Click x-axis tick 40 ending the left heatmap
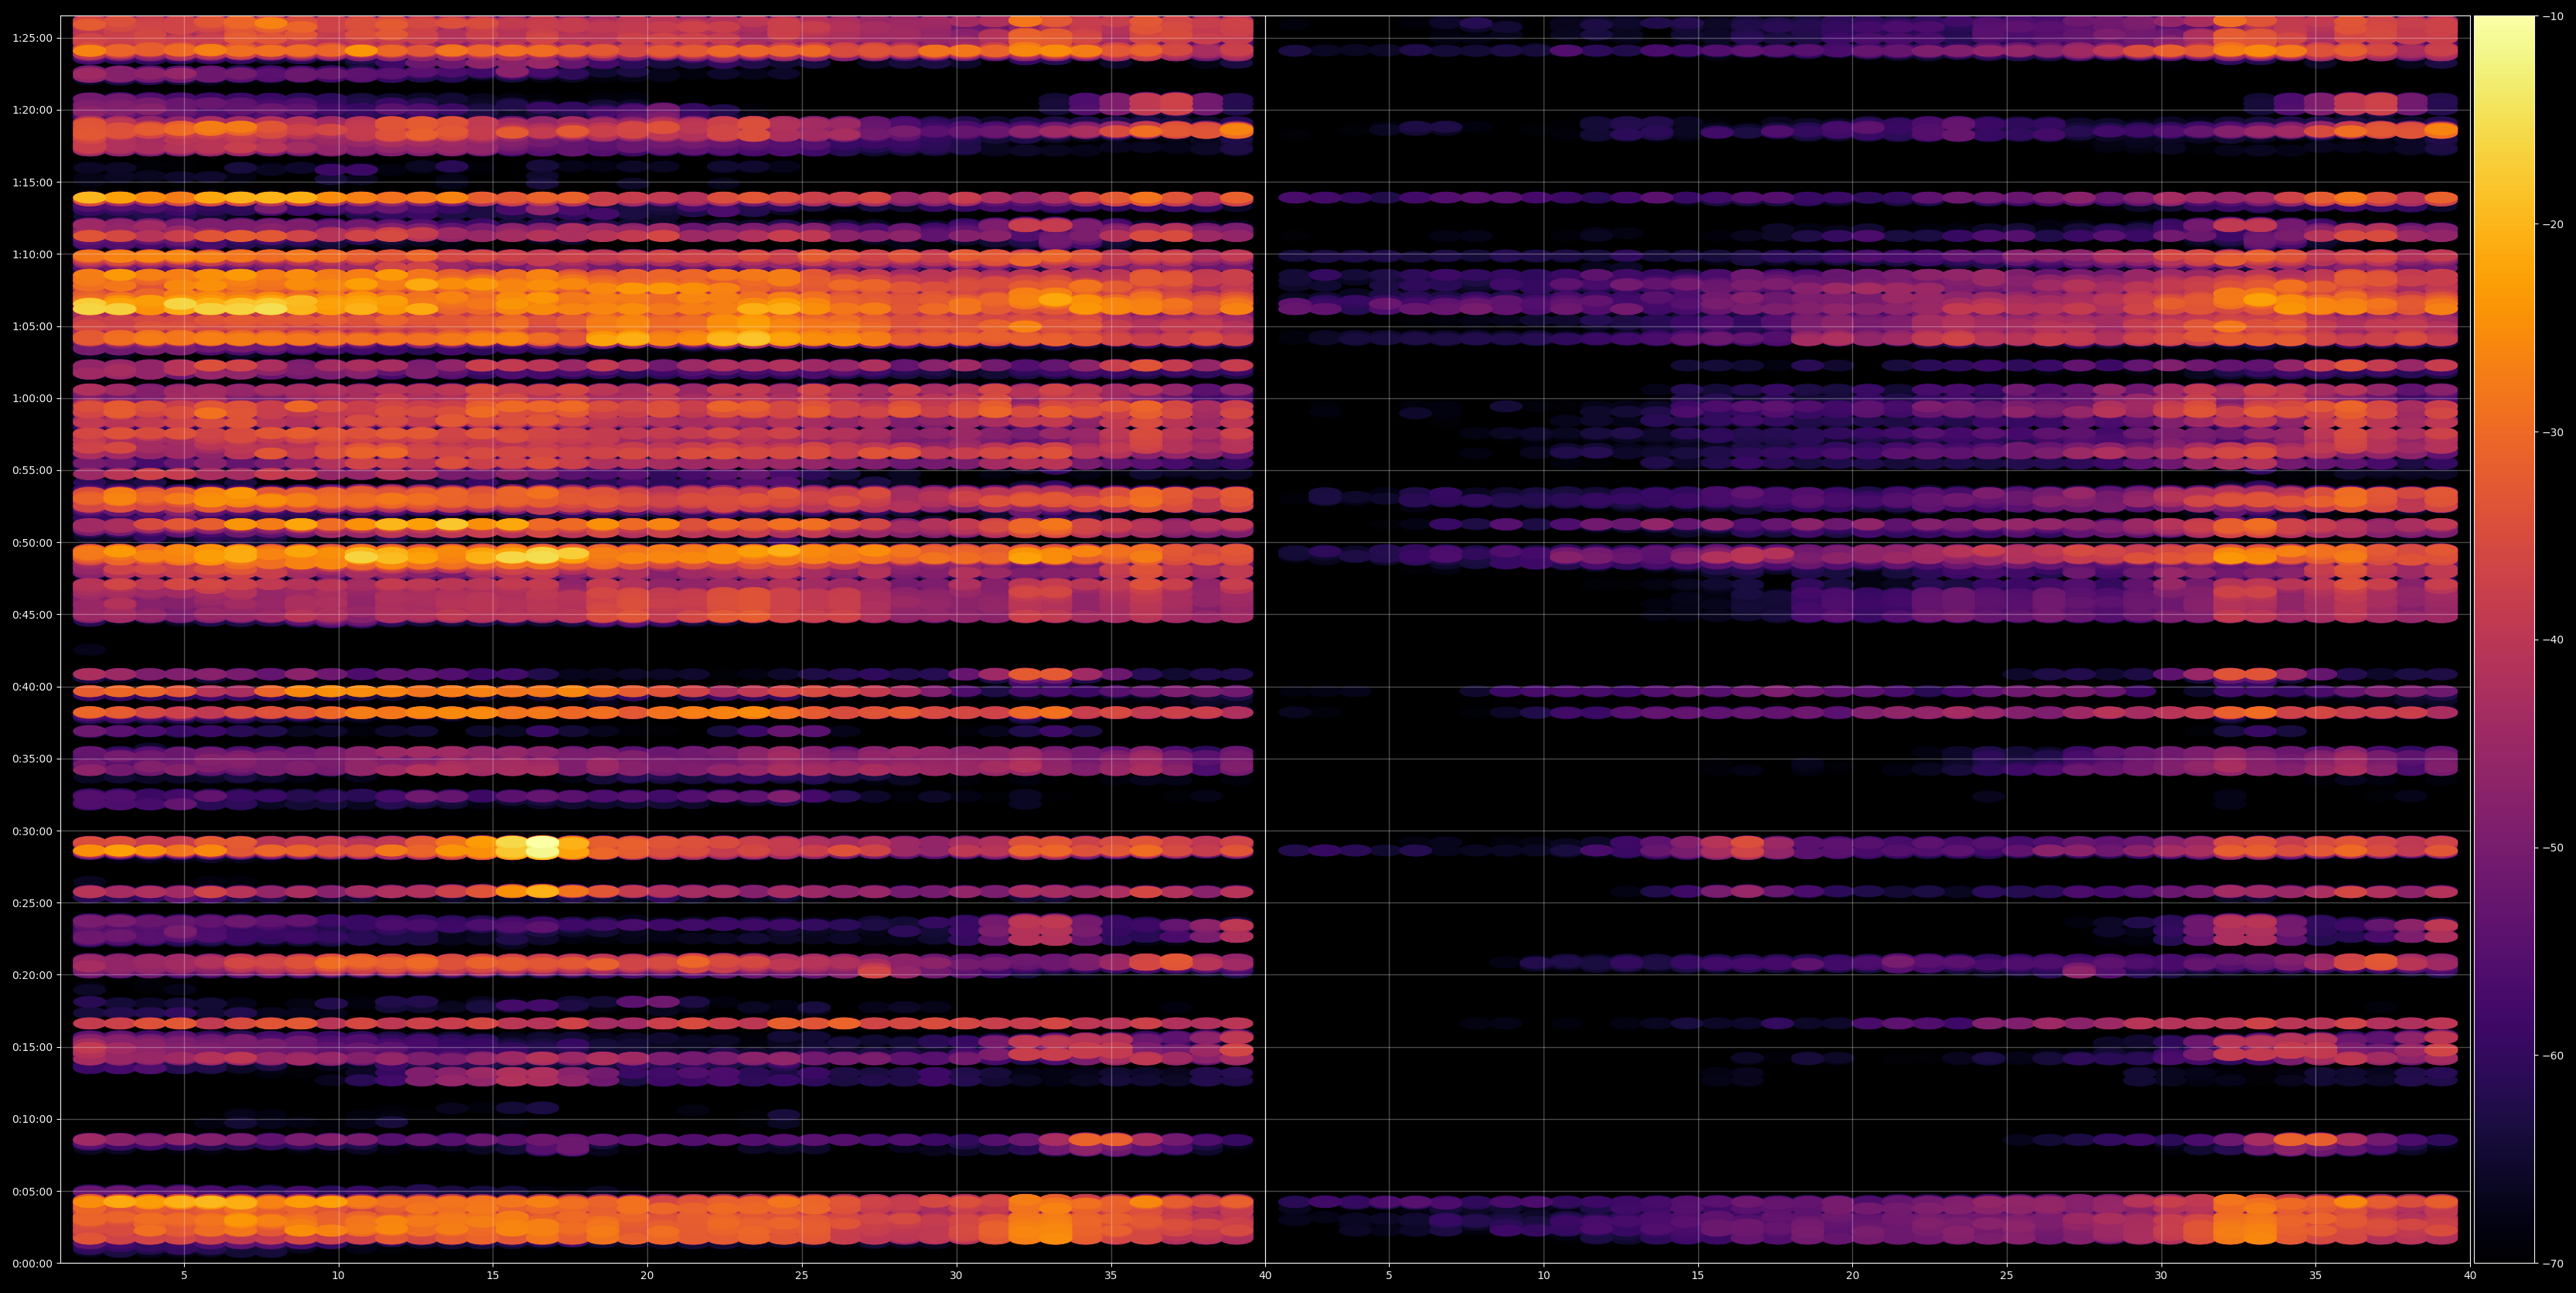The width and height of the screenshot is (2576, 1293). (x=1265, y=1276)
